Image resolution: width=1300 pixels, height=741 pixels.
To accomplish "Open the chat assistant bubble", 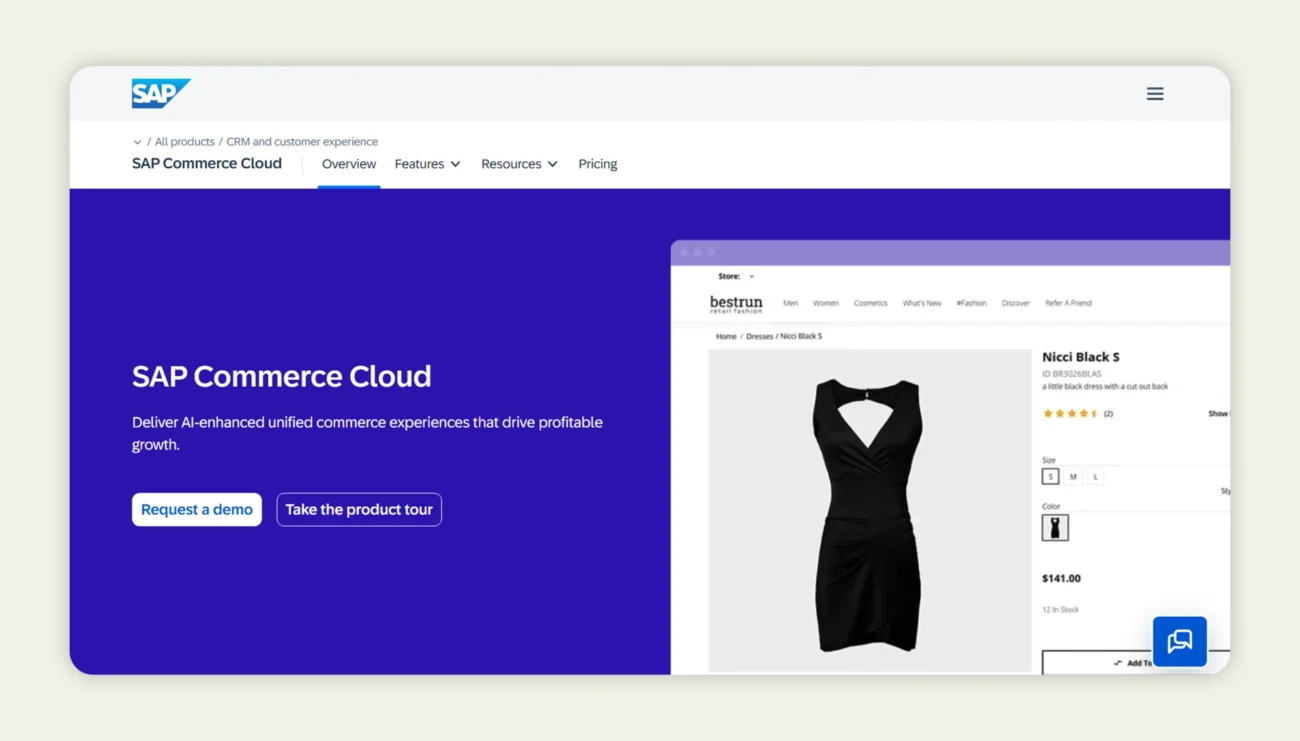I will pos(1180,641).
